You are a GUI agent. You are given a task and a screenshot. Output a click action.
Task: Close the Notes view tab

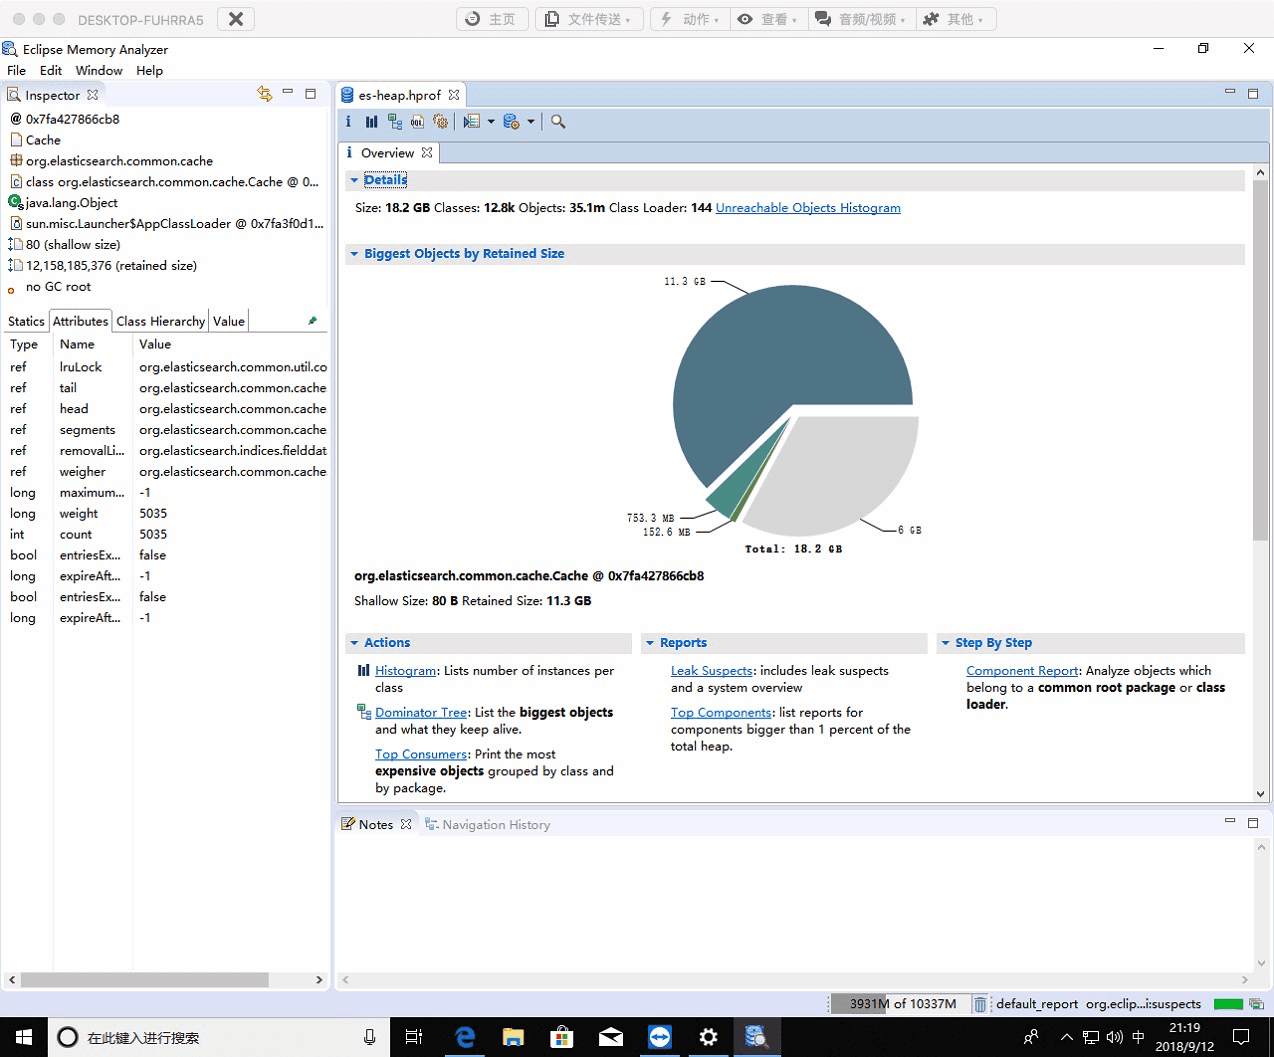coord(406,824)
